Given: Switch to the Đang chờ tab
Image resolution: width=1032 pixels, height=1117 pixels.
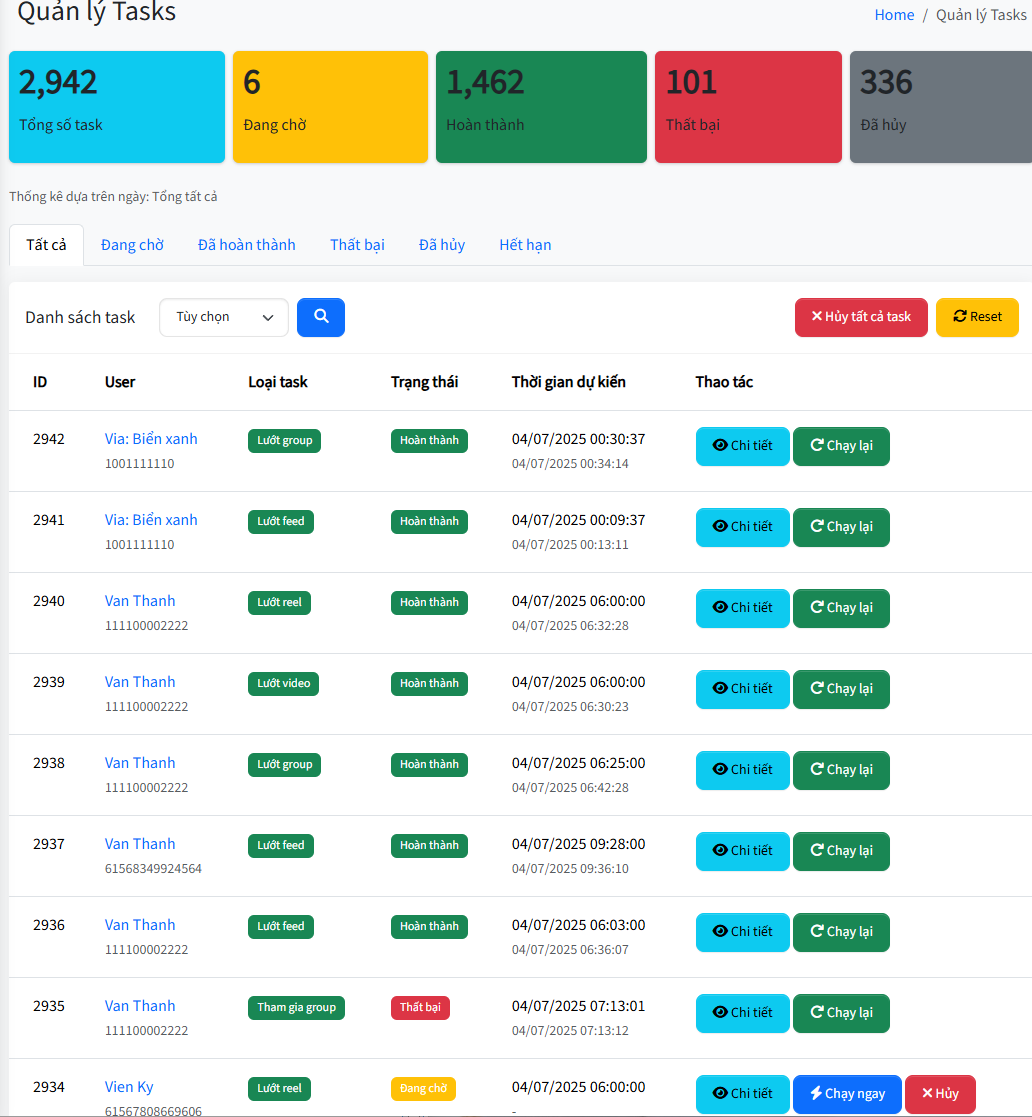Looking at the screenshot, I should [x=132, y=245].
